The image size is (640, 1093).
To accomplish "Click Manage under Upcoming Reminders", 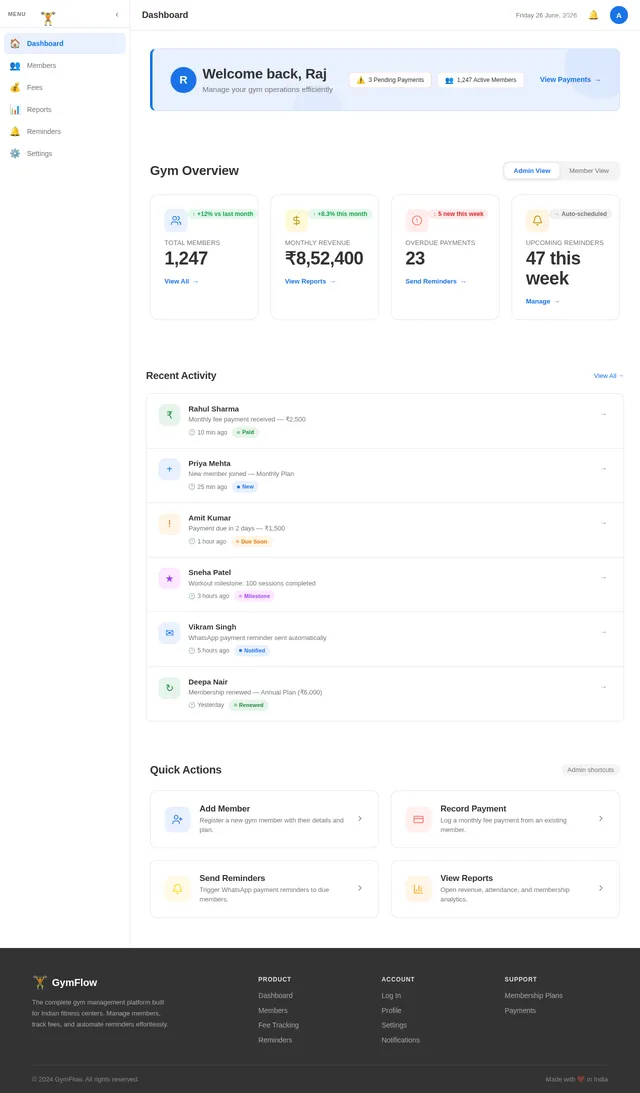I will click(x=542, y=302).
